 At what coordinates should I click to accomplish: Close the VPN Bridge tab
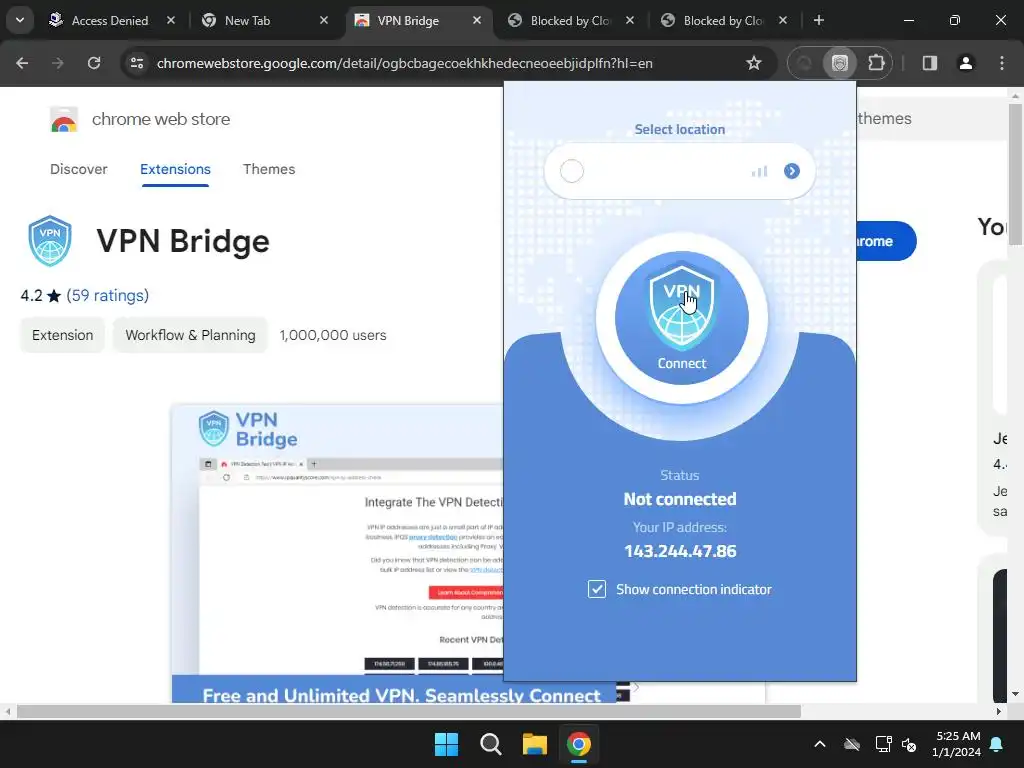(477, 20)
